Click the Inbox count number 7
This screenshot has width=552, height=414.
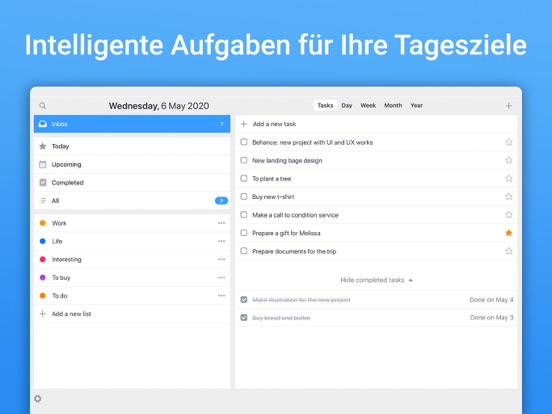tap(222, 124)
